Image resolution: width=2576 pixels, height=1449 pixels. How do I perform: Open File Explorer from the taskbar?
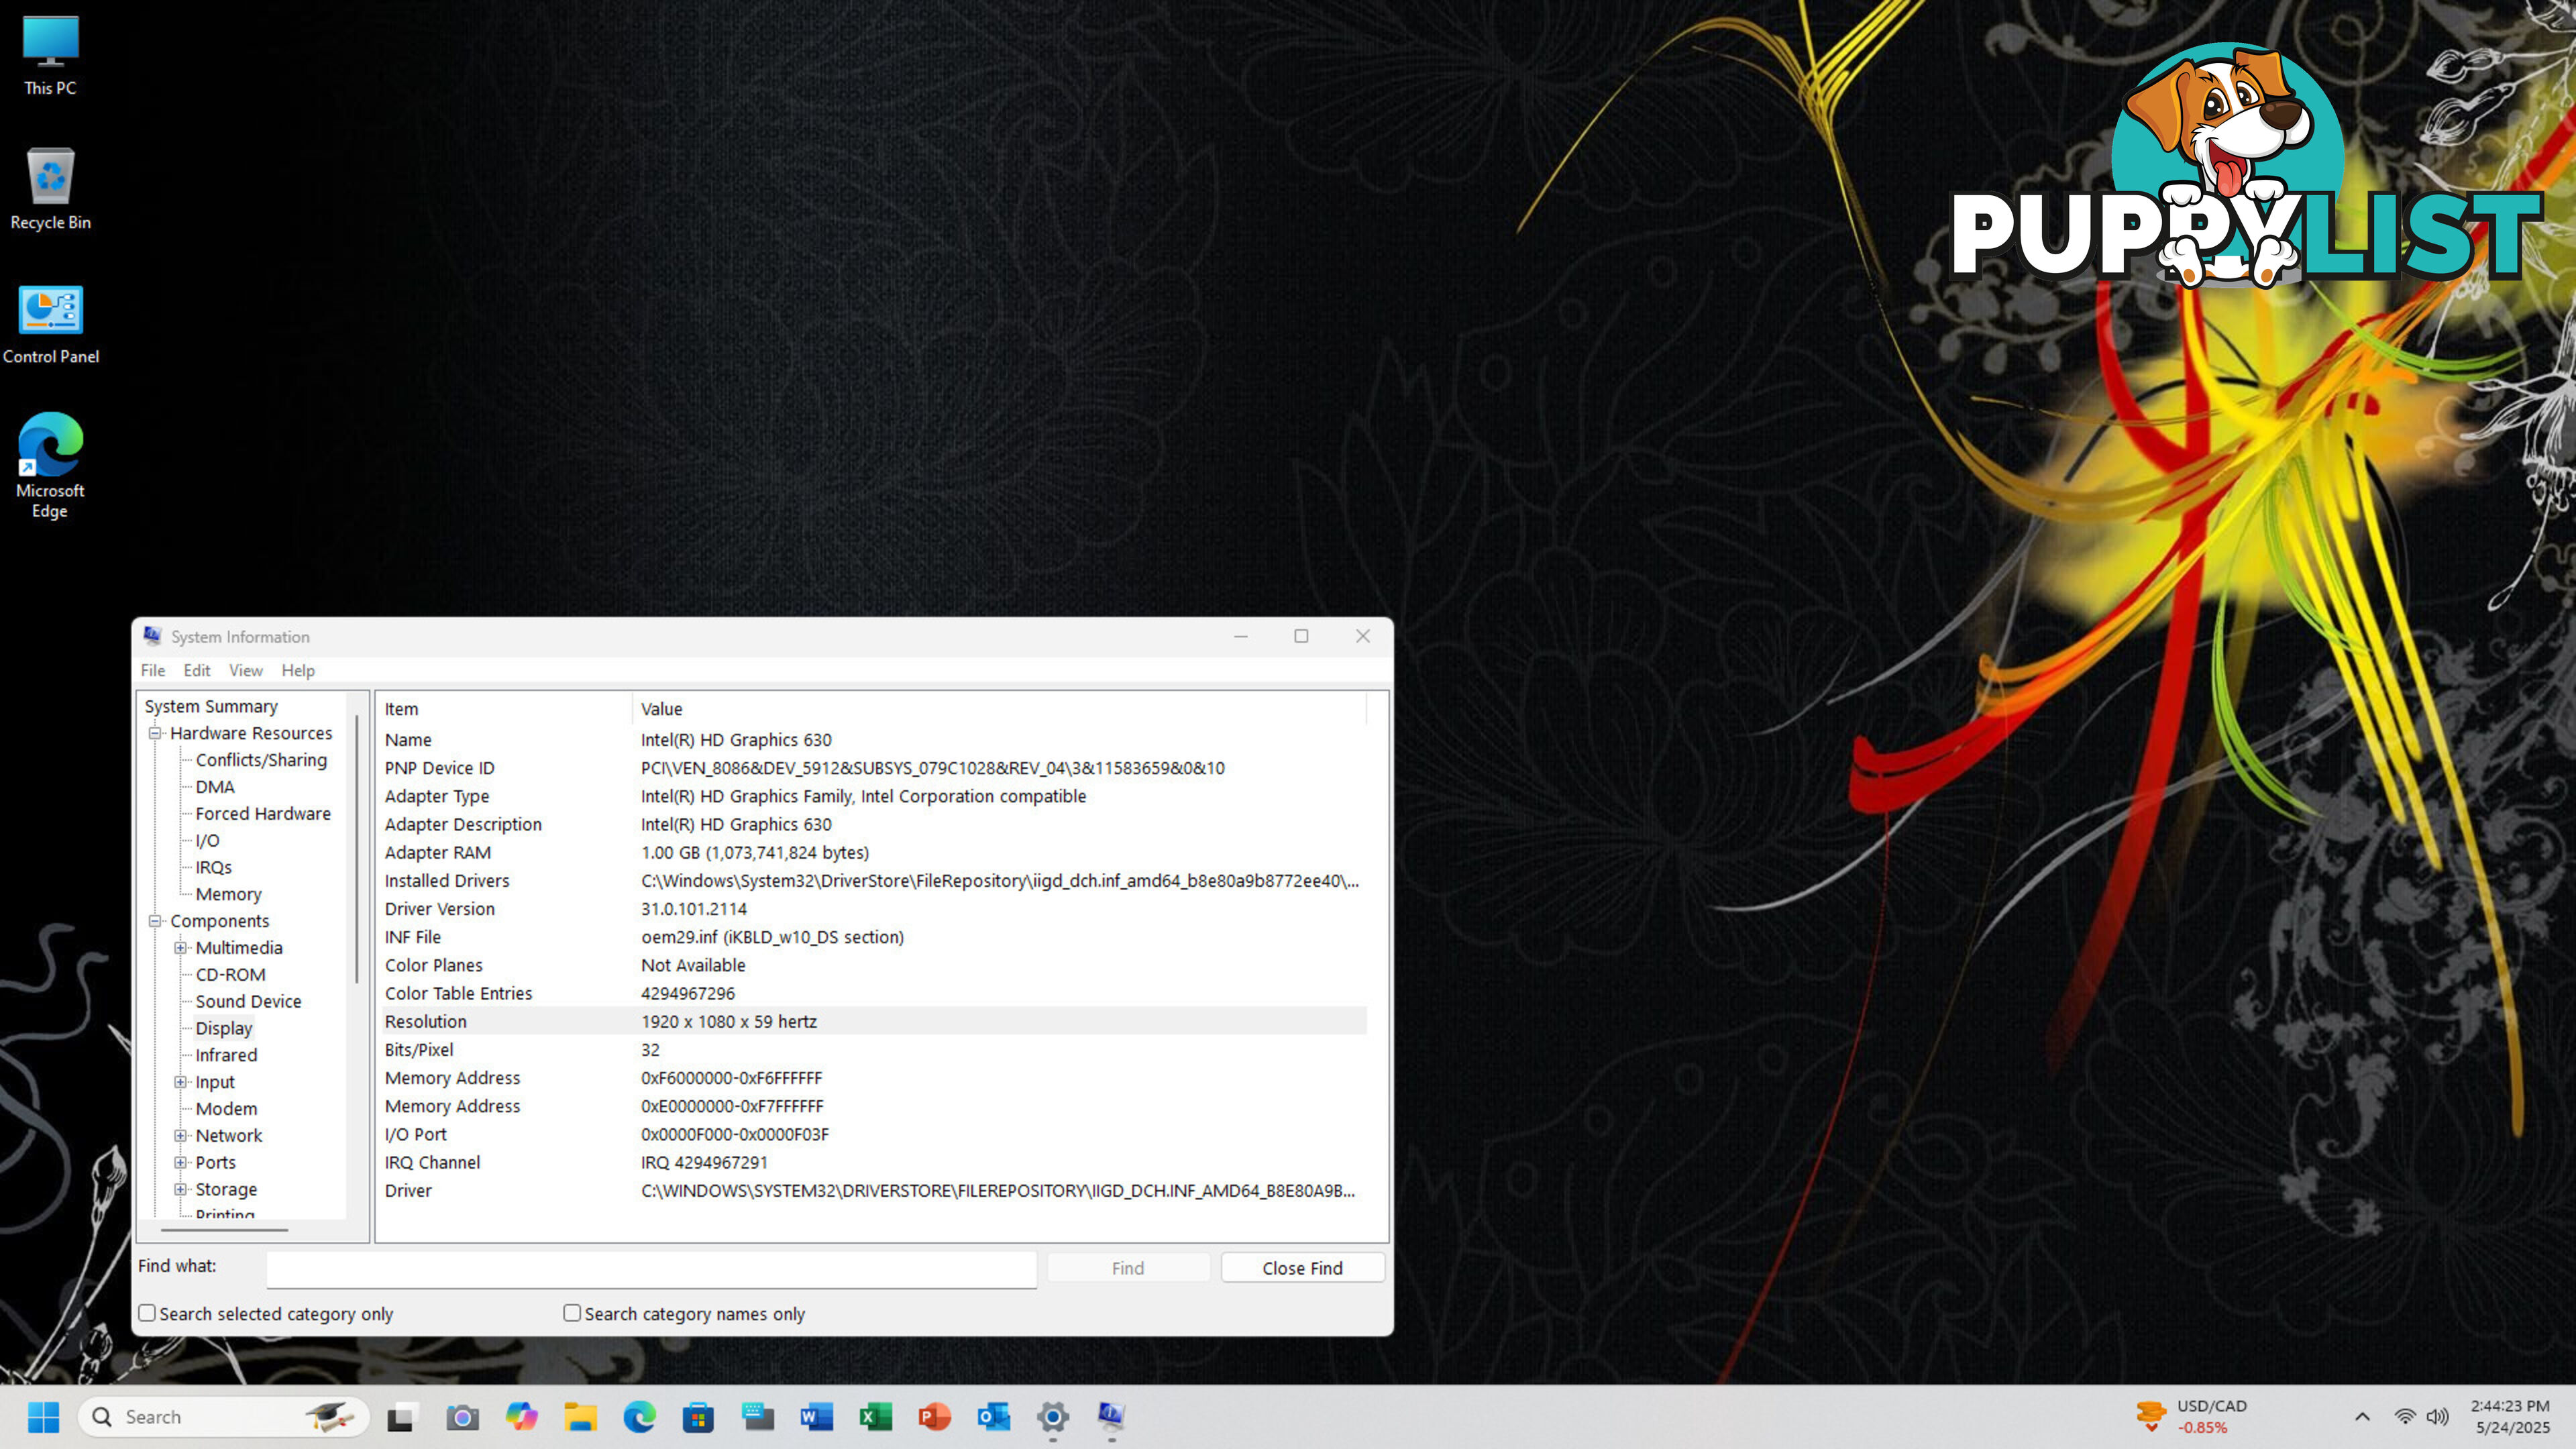[x=580, y=1416]
